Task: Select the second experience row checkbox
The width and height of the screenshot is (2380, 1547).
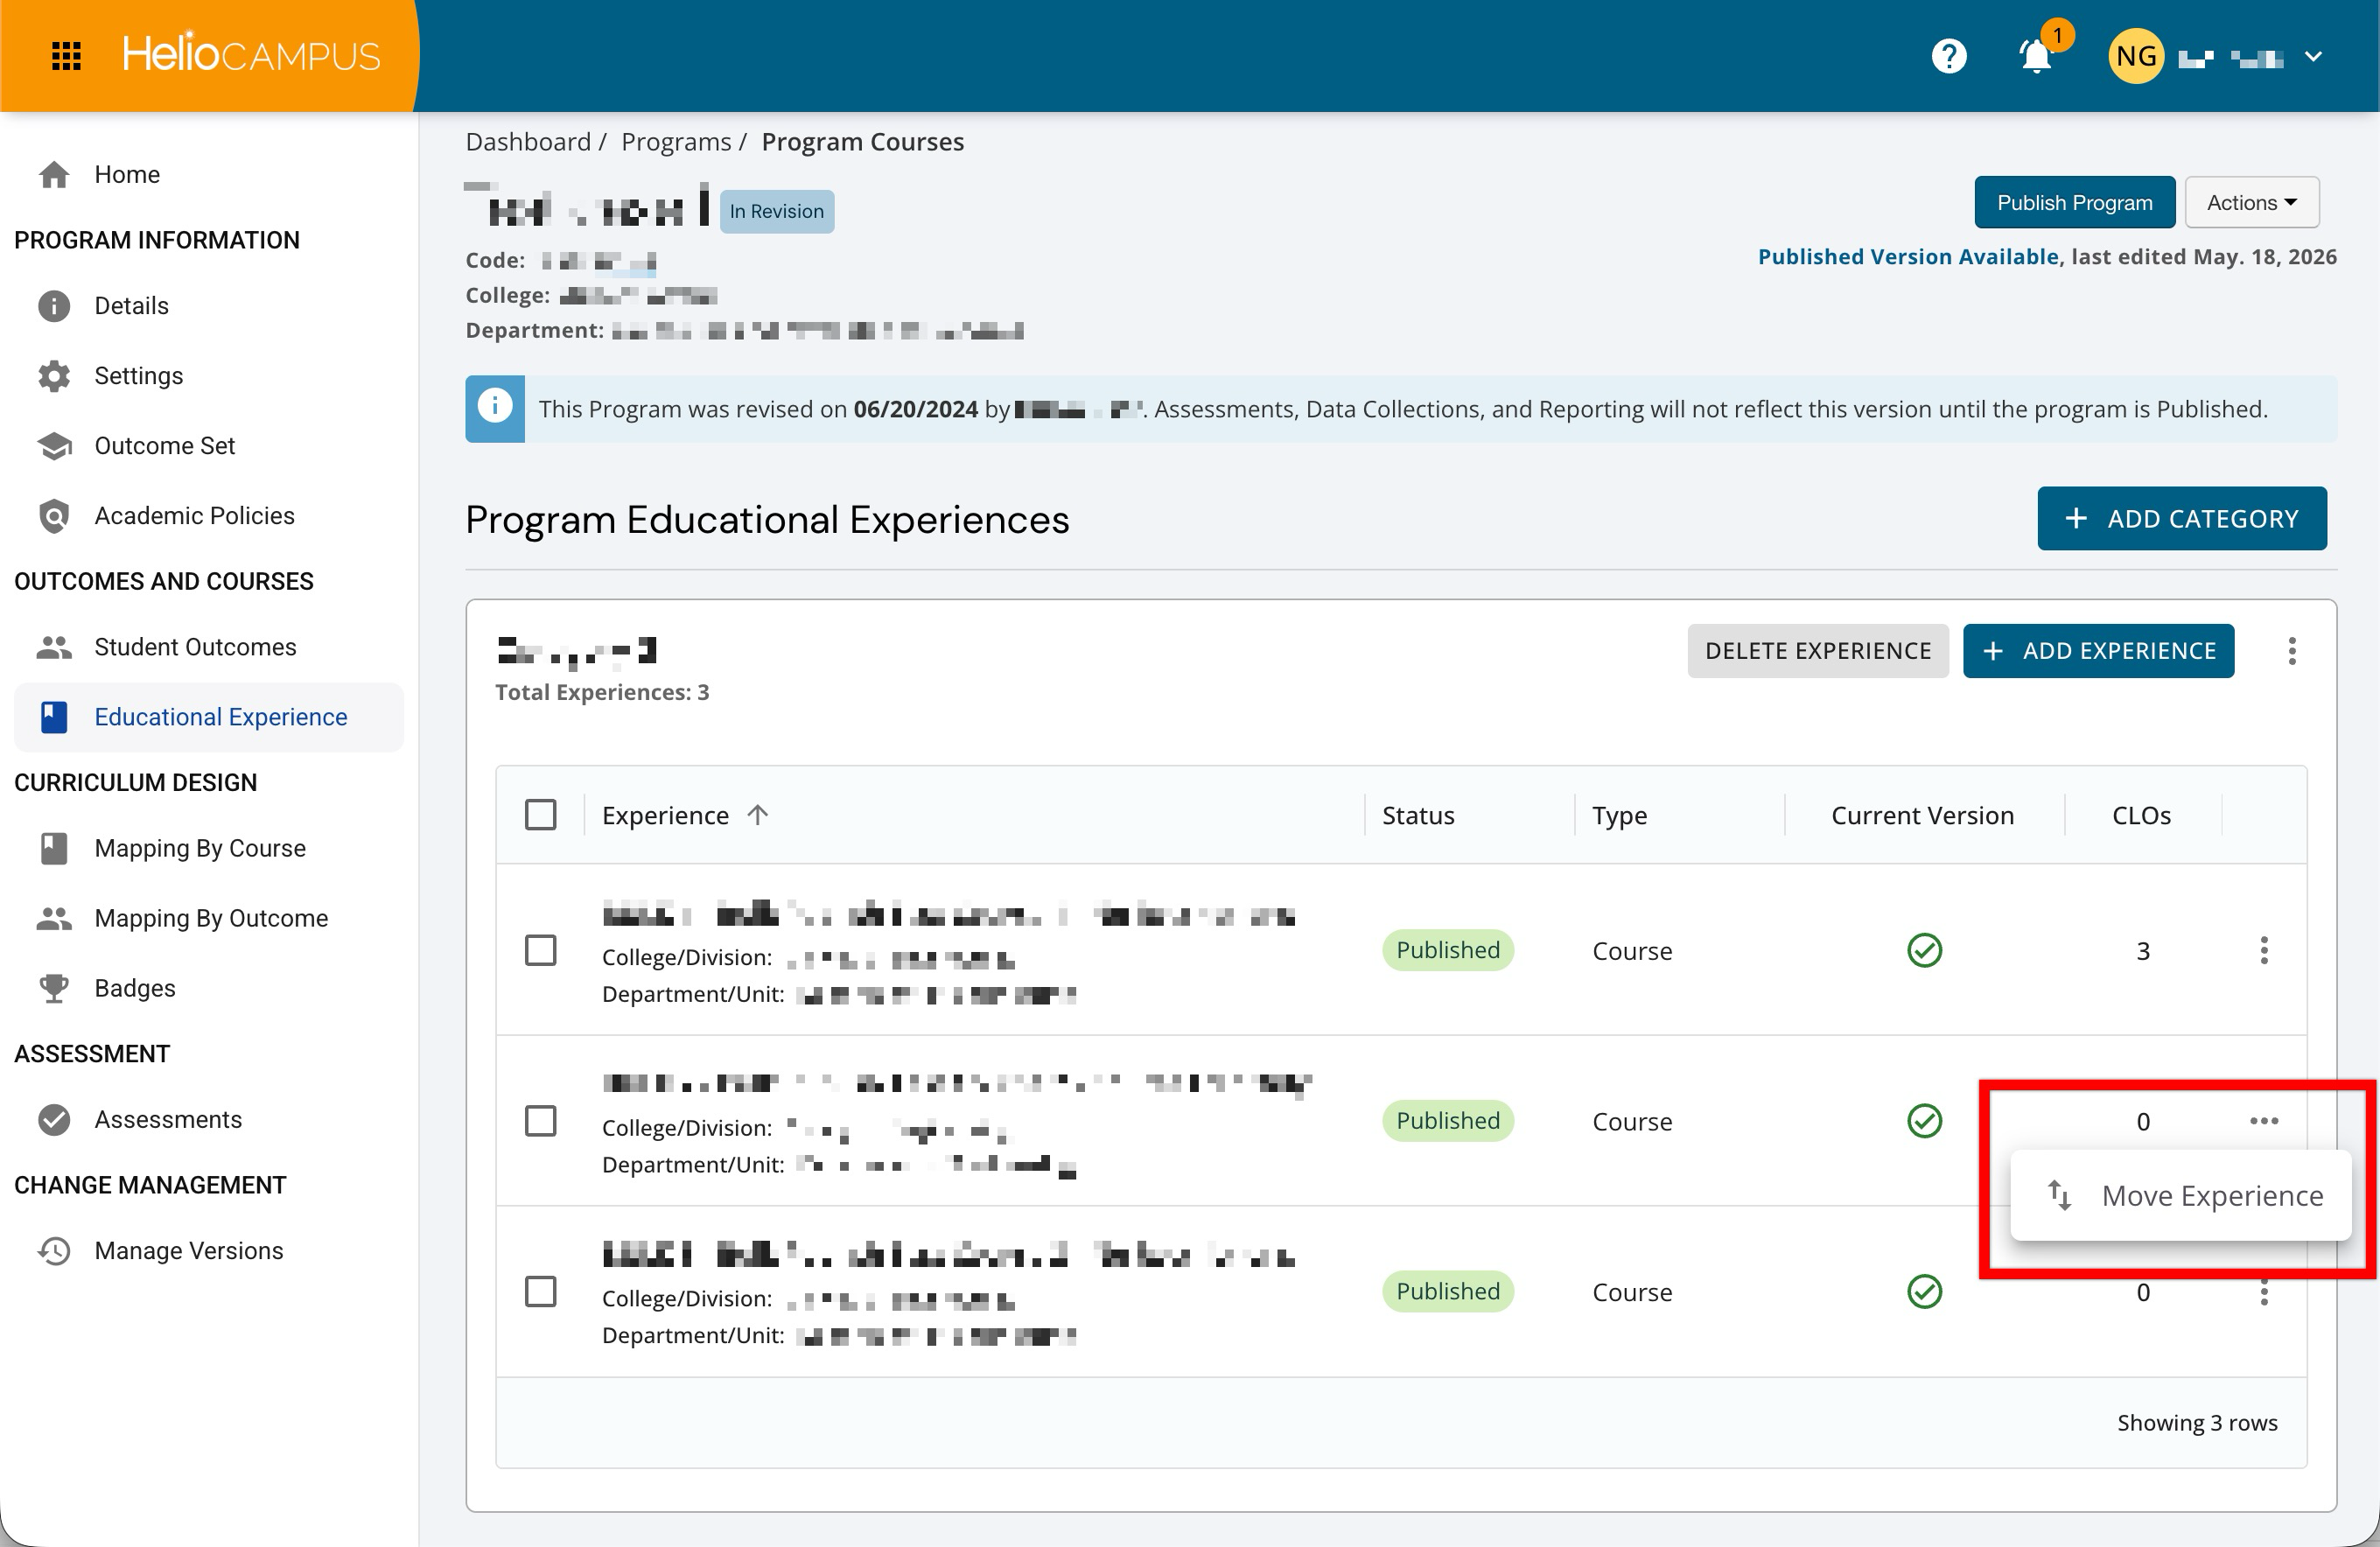Action: point(541,1121)
